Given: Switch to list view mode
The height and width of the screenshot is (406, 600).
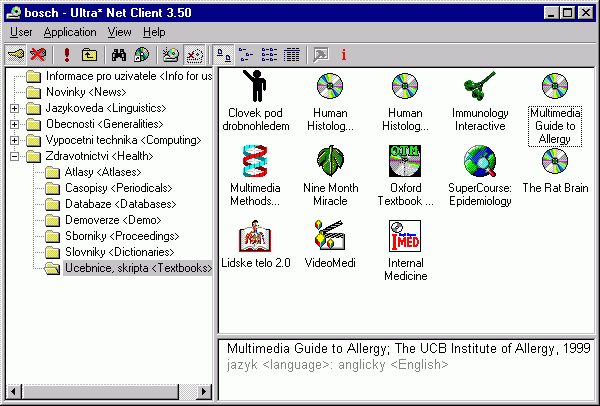Looking at the screenshot, I should [269, 55].
